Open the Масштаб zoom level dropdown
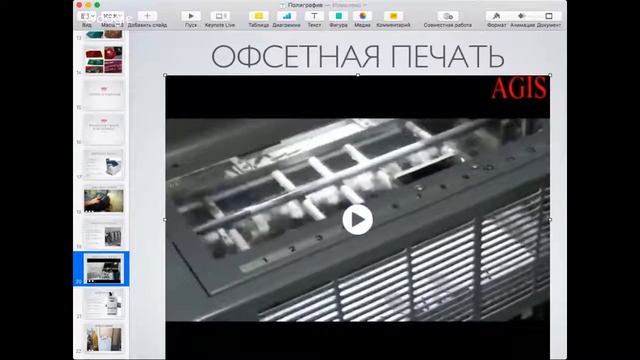 point(112,16)
